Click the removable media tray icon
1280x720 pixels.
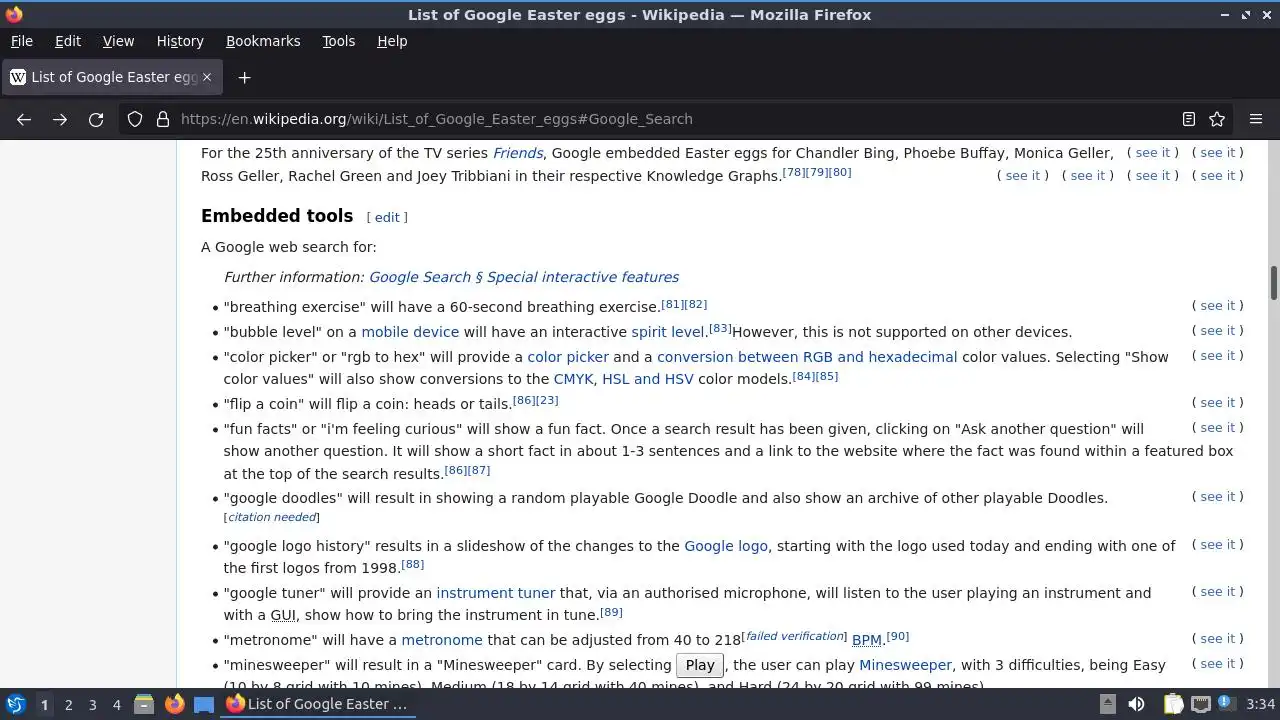[x=1108, y=704]
